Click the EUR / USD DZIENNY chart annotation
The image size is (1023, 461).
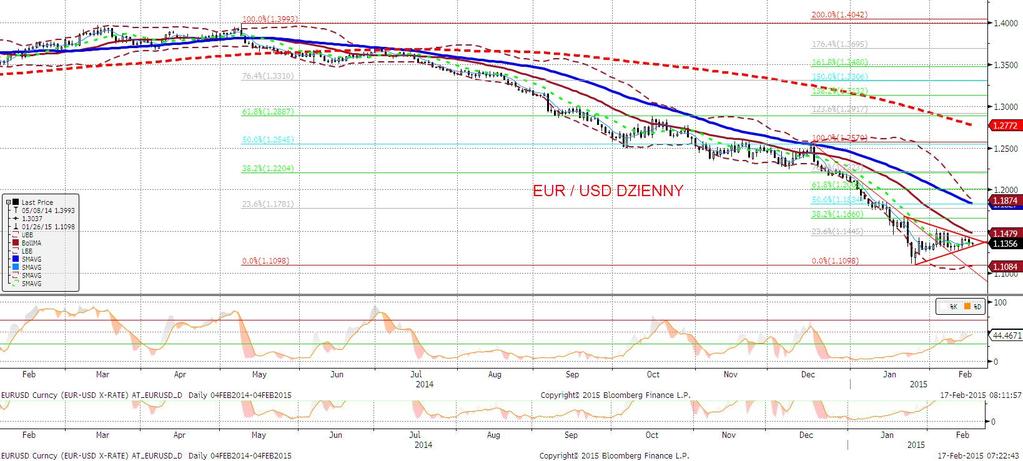[x=608, y=191]
